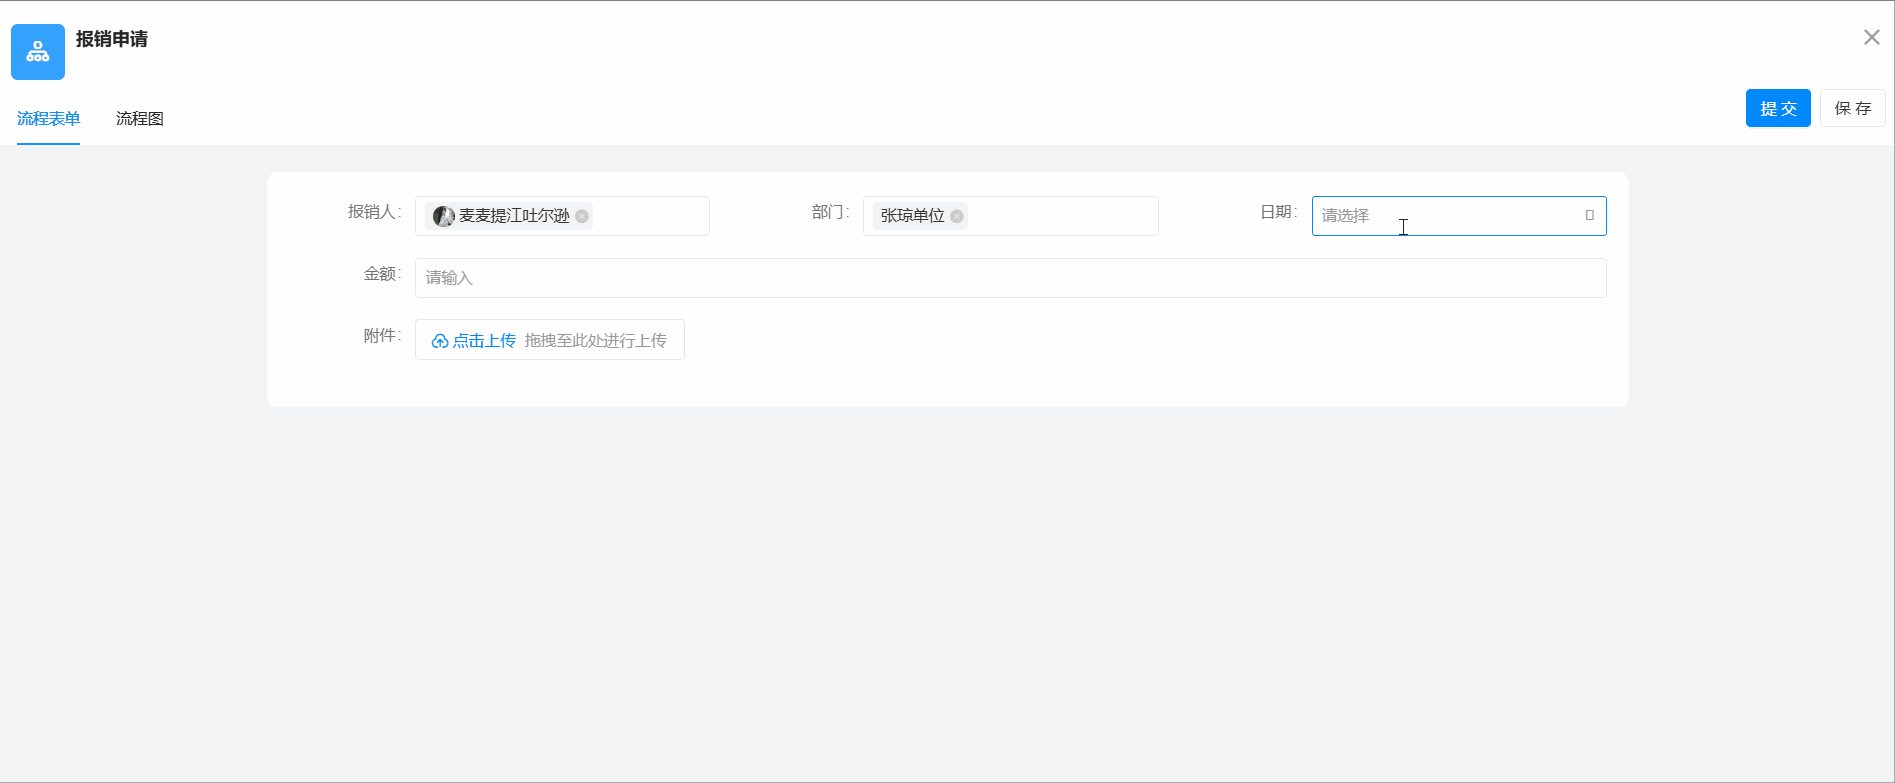
Task: Click the 保存 button
Action: click(x=1852, y=108)
